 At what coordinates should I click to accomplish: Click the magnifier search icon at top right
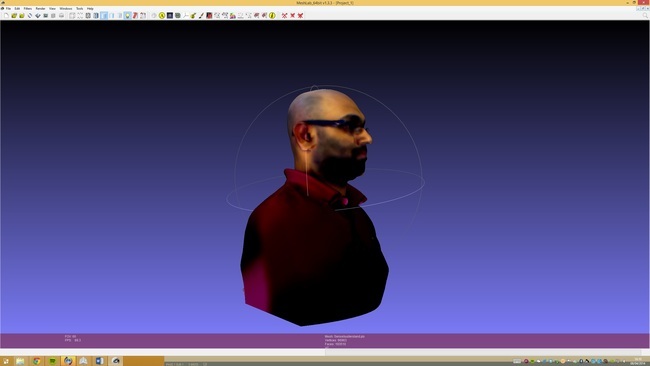point(645,15)
